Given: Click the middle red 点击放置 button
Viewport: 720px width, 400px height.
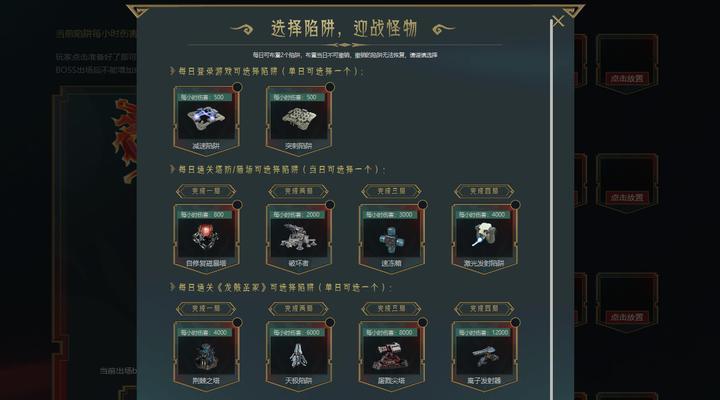Looking at the screenshot, I should click(x=627, y=197).
